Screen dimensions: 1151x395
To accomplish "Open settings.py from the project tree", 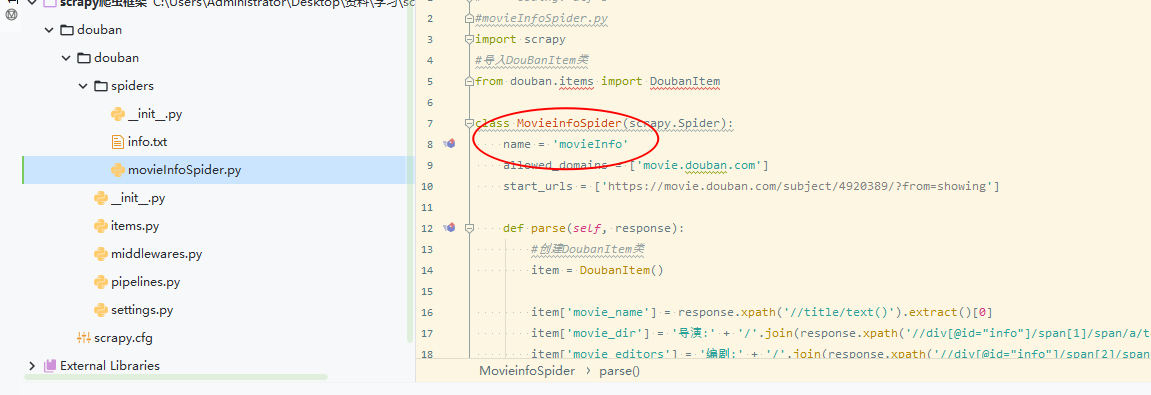I will point(142,310).
